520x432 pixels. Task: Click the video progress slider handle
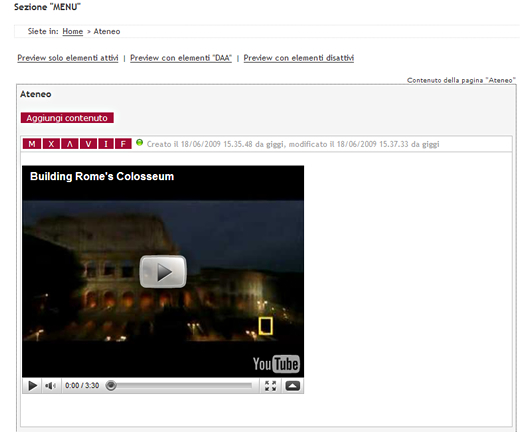click(111, 386)
